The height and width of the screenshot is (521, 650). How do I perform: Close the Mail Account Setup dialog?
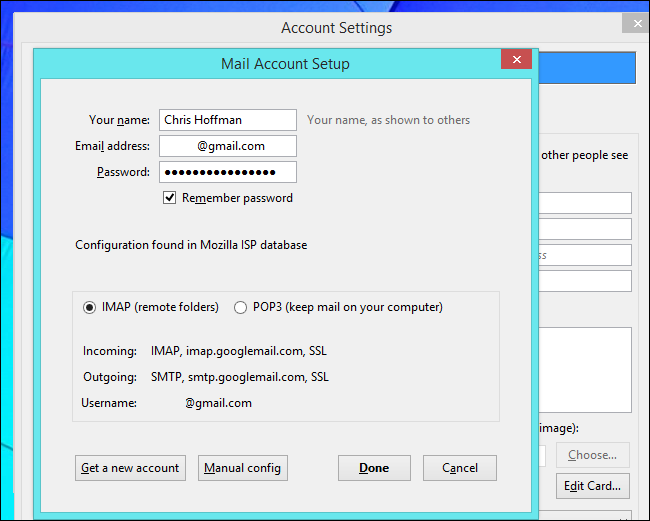517,59
